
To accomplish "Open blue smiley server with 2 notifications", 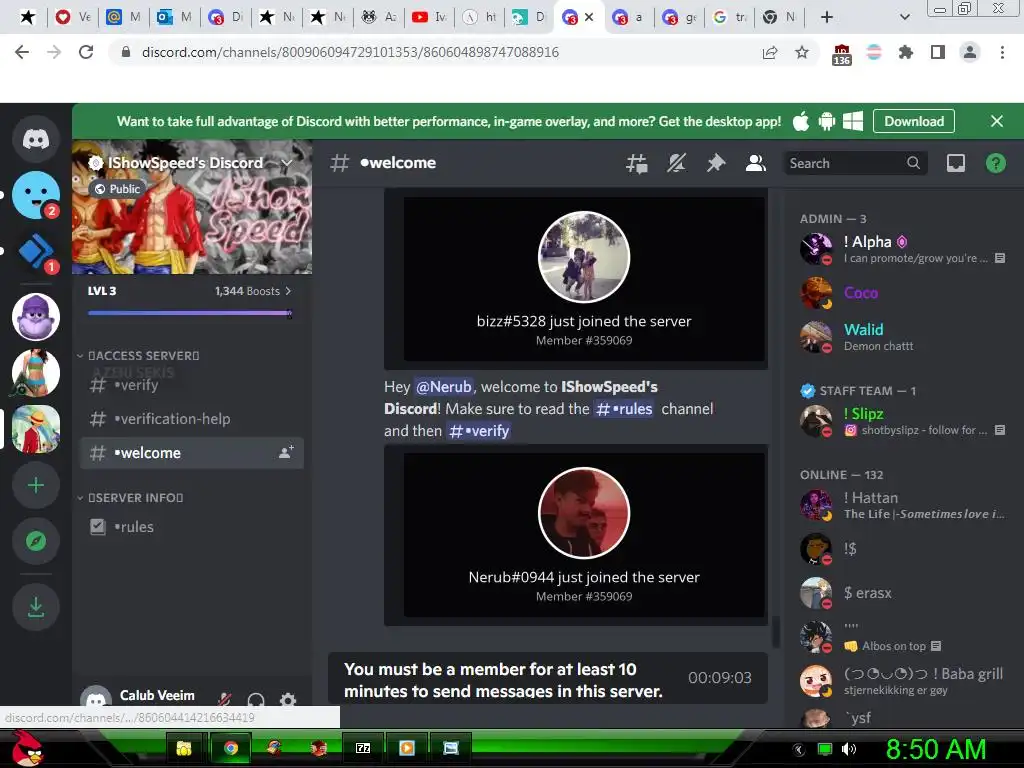I will [x=36, y=195].
